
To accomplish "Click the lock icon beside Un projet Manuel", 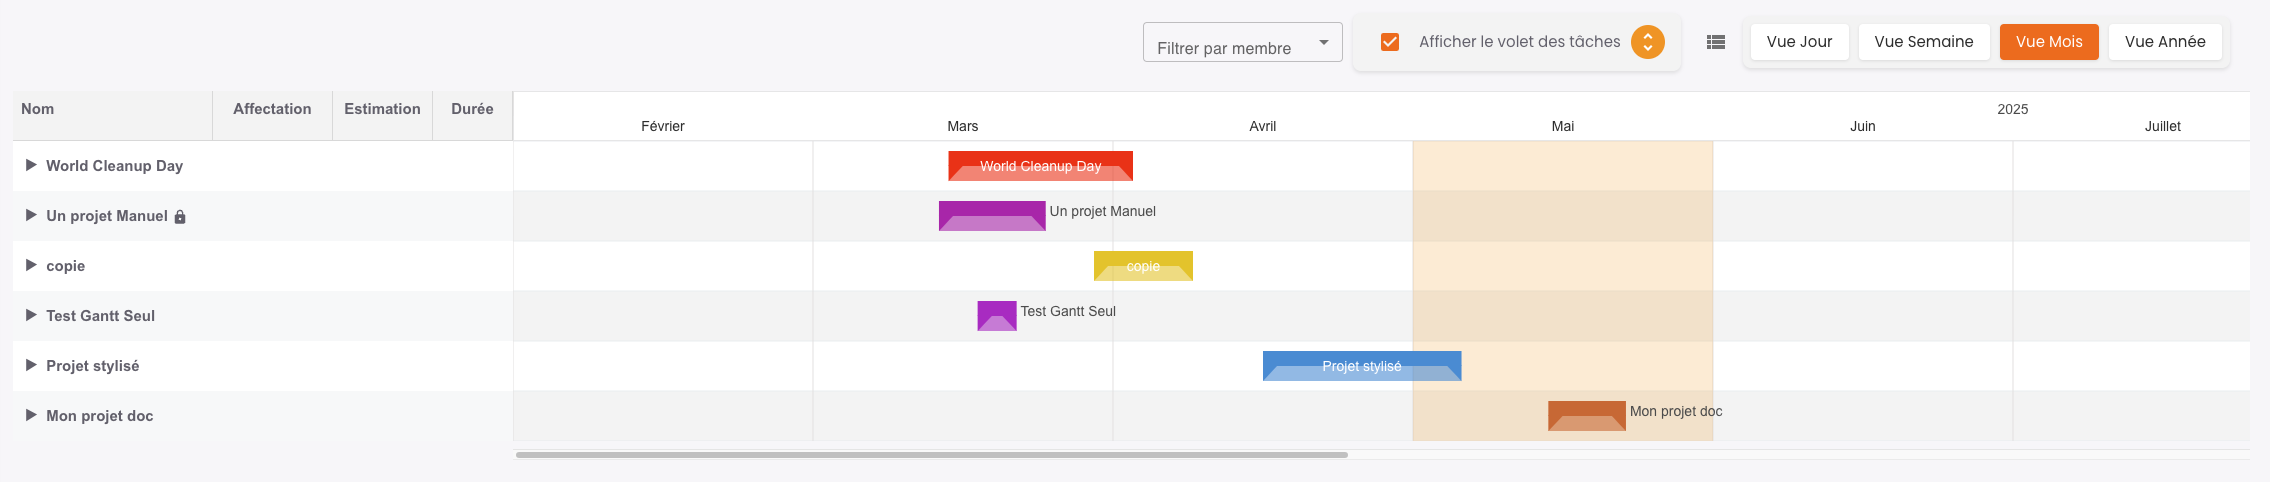I will pos(180,217).
